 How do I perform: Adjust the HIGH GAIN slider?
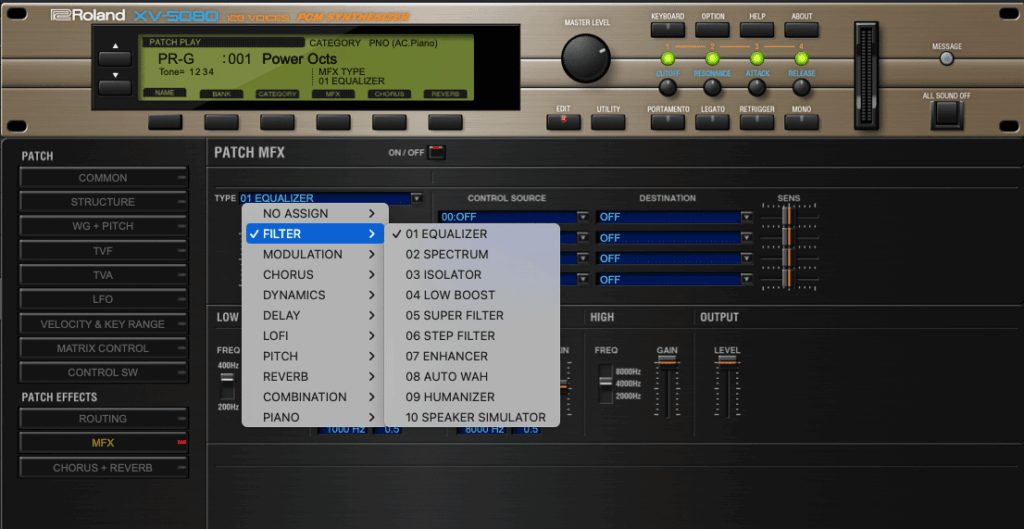click(x=667, y=361)
